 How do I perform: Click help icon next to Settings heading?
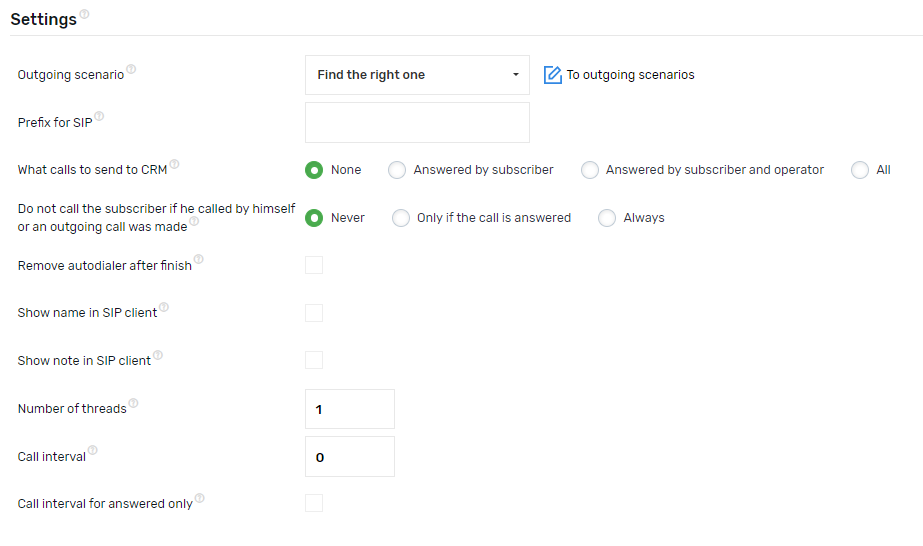click(x=84, y=14)
